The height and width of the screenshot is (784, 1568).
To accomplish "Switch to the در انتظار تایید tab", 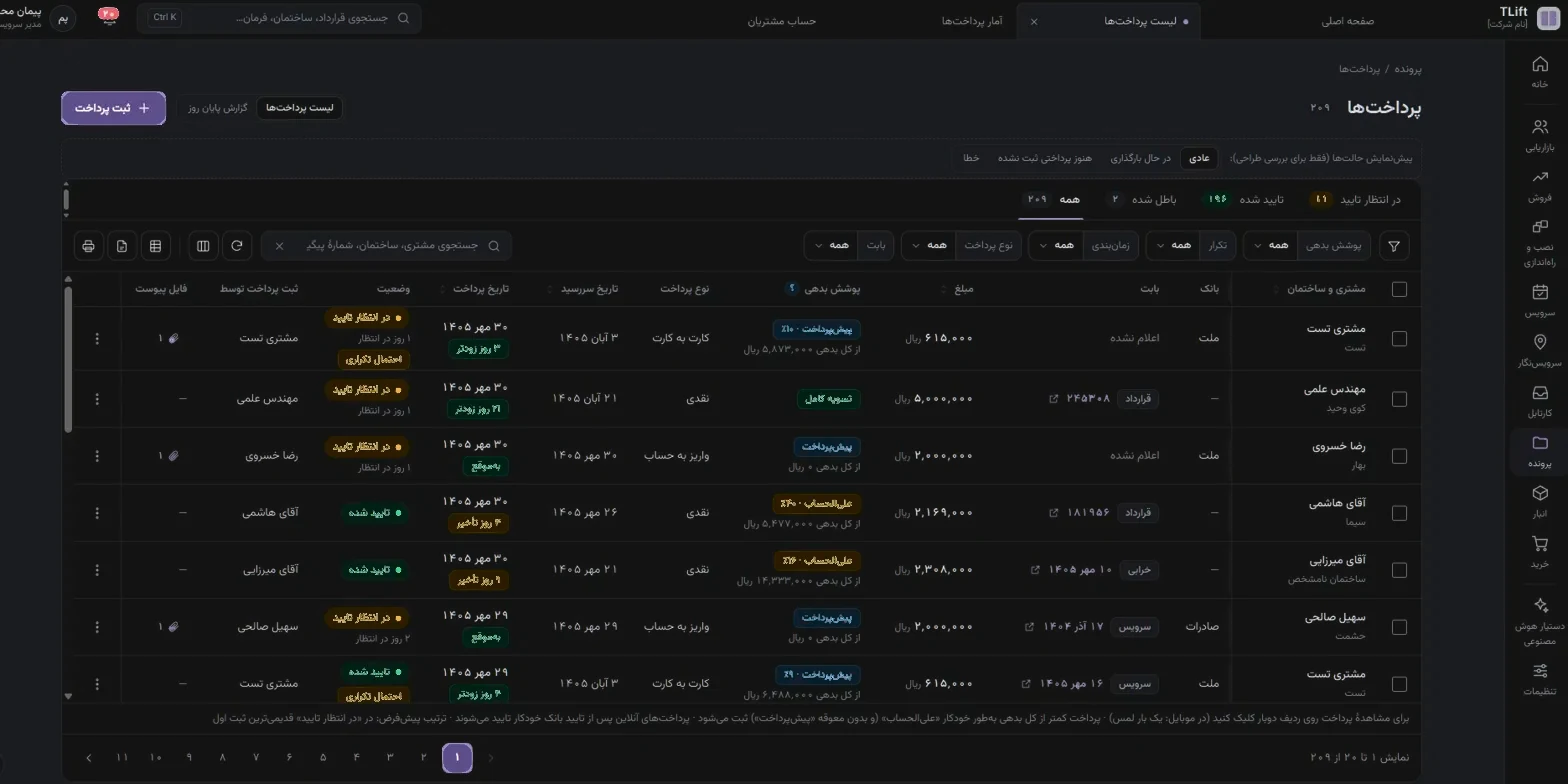I will click(1354, 200).
